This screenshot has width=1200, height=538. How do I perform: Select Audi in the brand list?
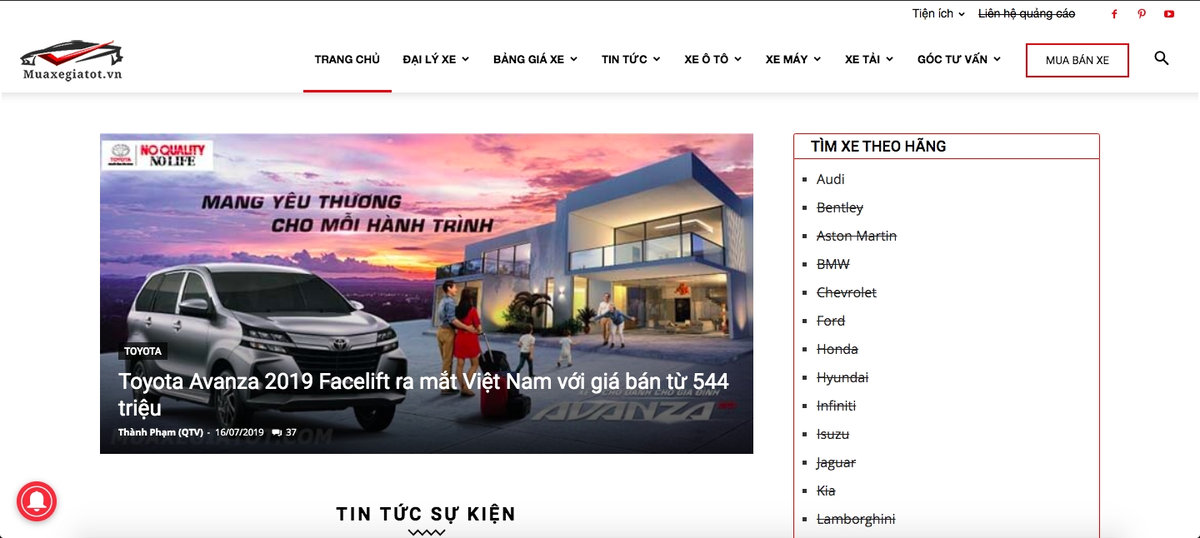coord(831,179)
